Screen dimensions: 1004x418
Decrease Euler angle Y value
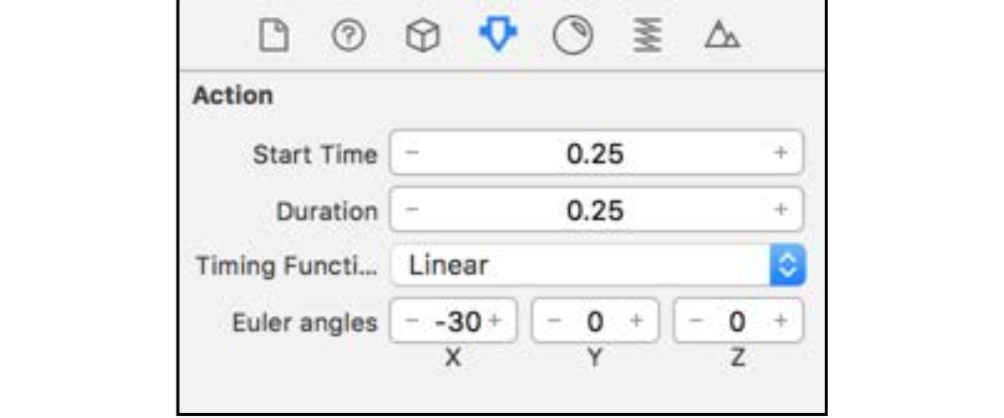(555, 321)
